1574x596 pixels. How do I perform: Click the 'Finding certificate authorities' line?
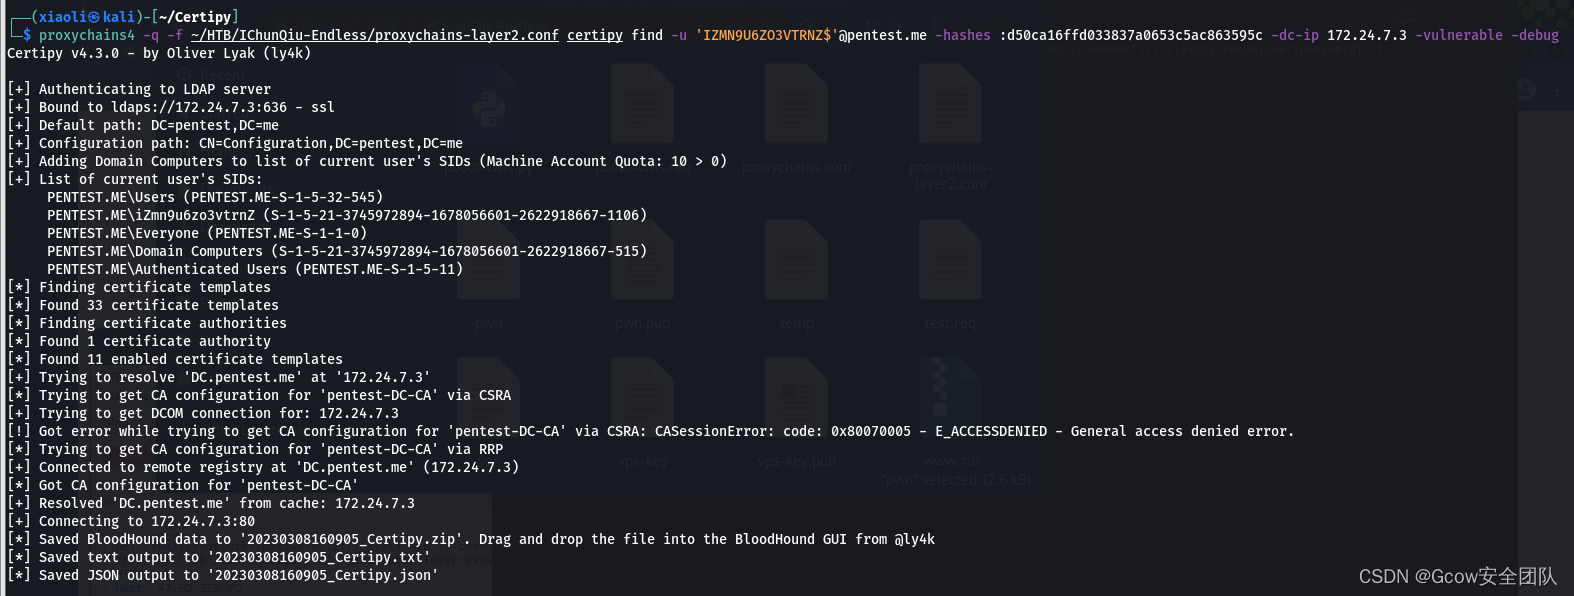click(x=147, y=323)
